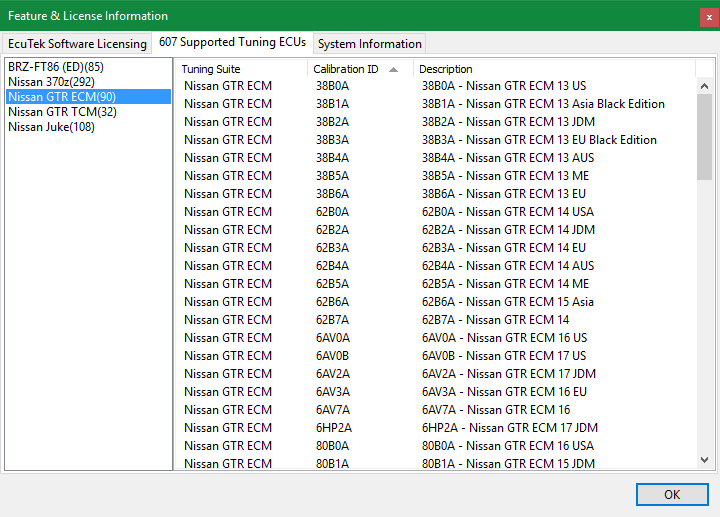Click the vertical scrollbar thumb

(x=705, y=135)
